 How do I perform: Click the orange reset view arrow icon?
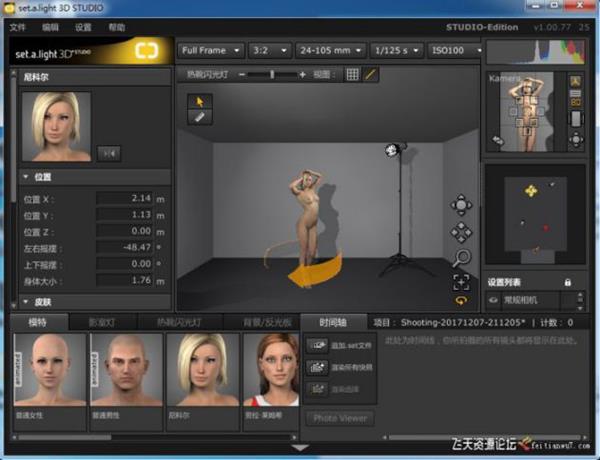(x=461, y=301)
